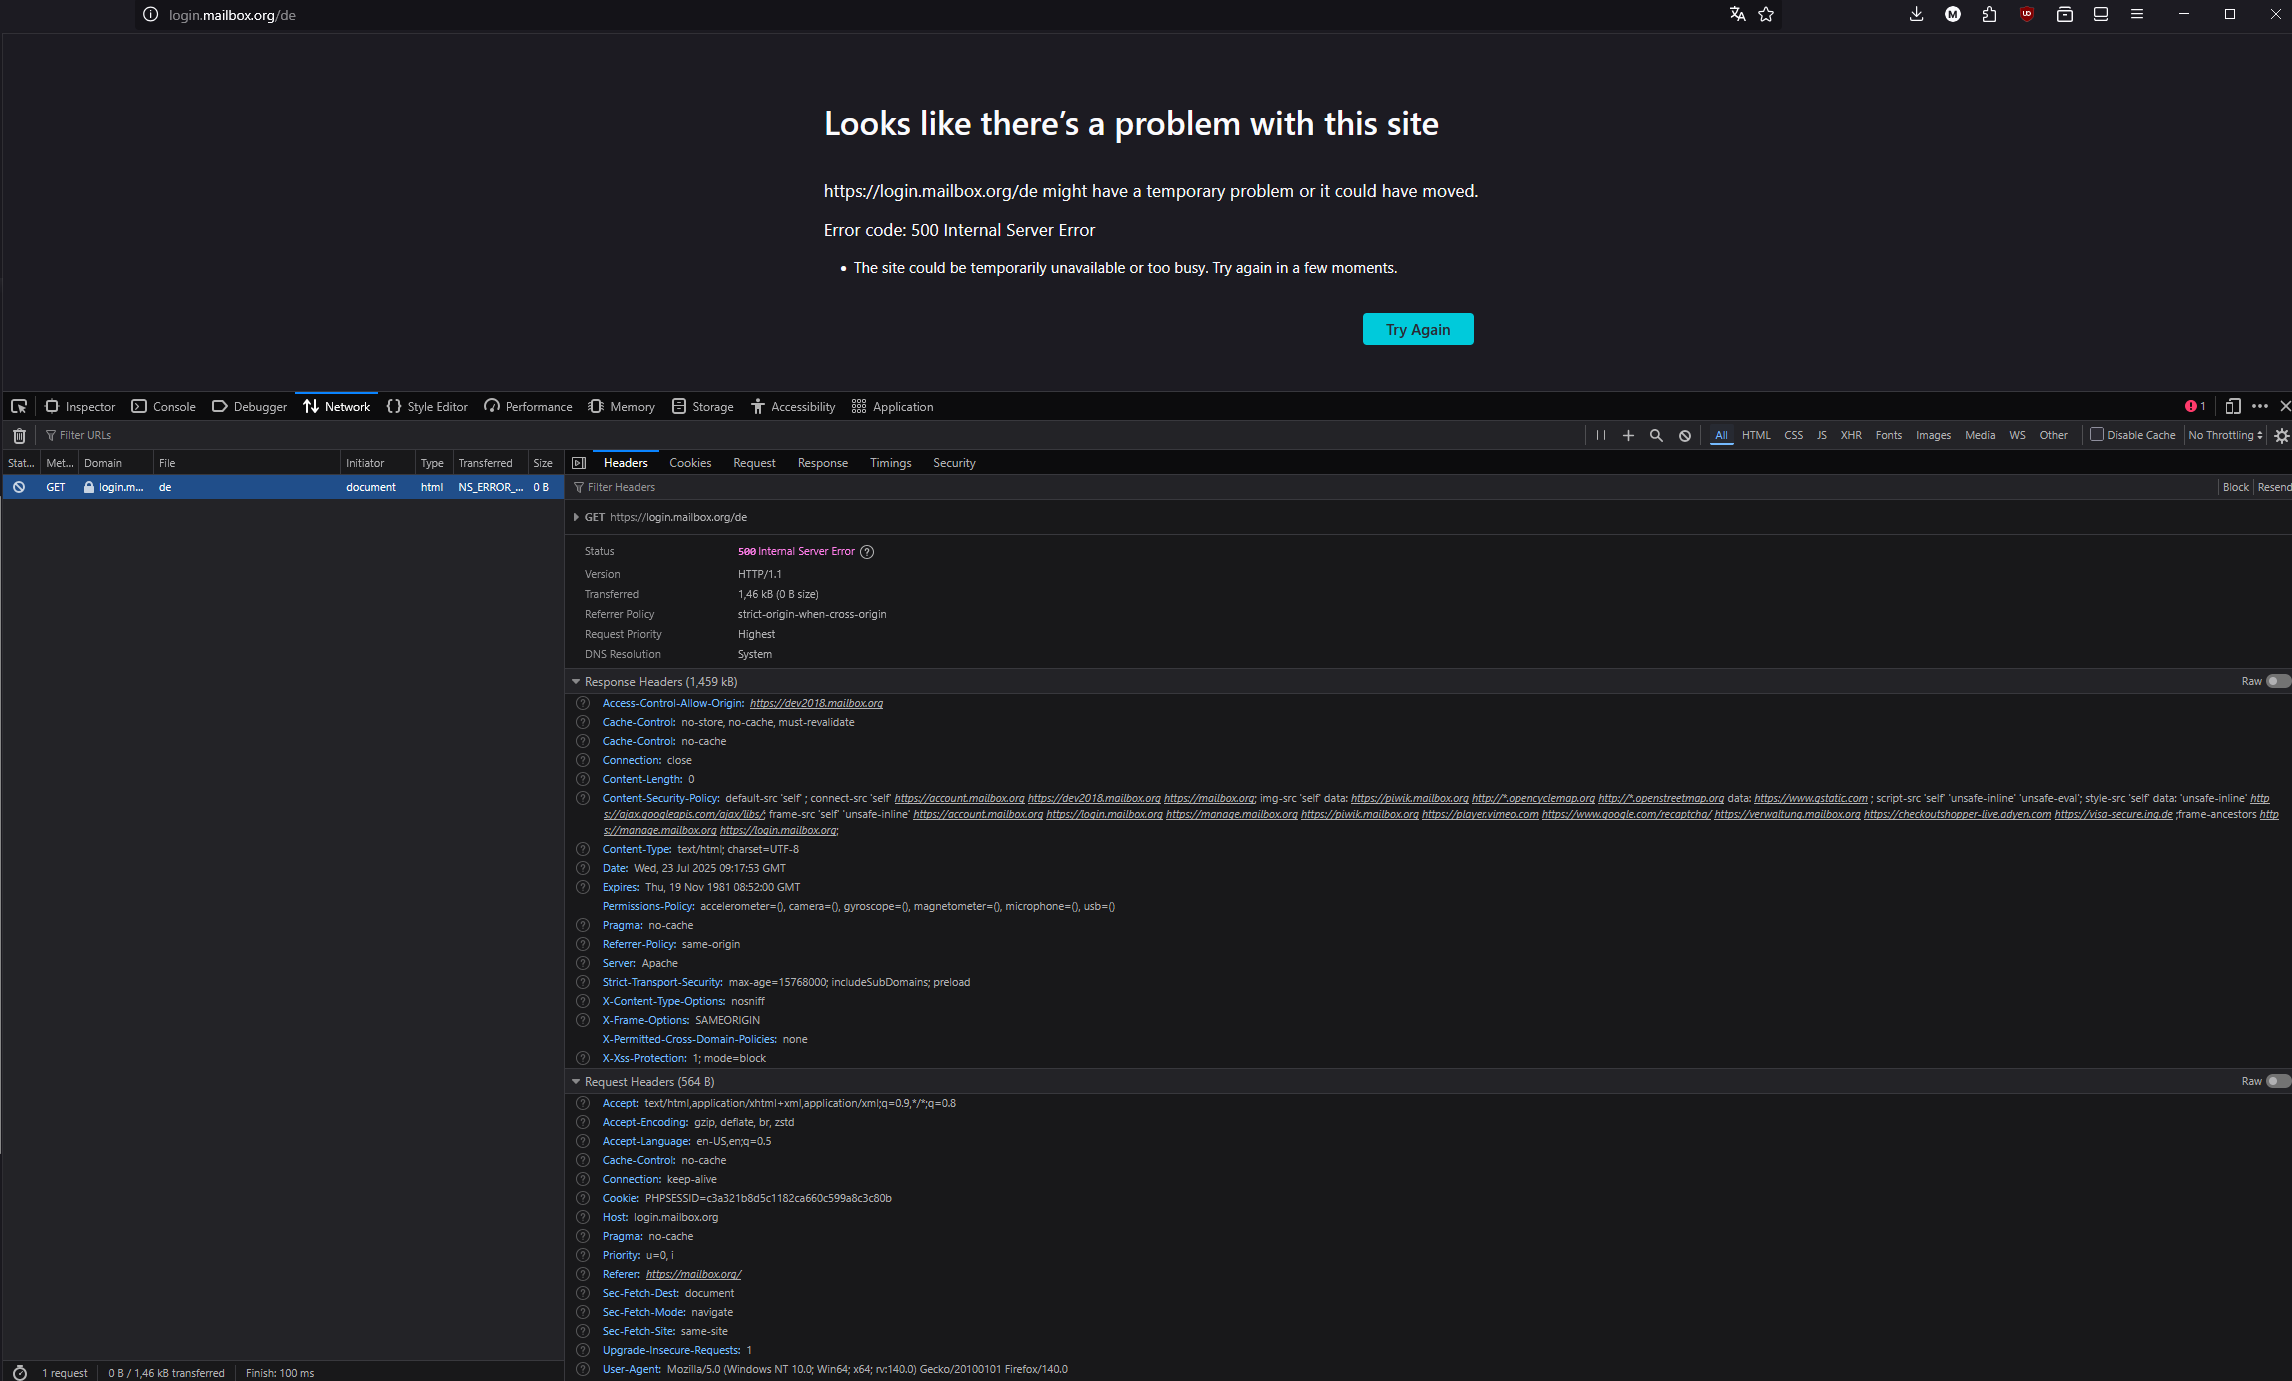Click the Try Again button

(1417, 329)
